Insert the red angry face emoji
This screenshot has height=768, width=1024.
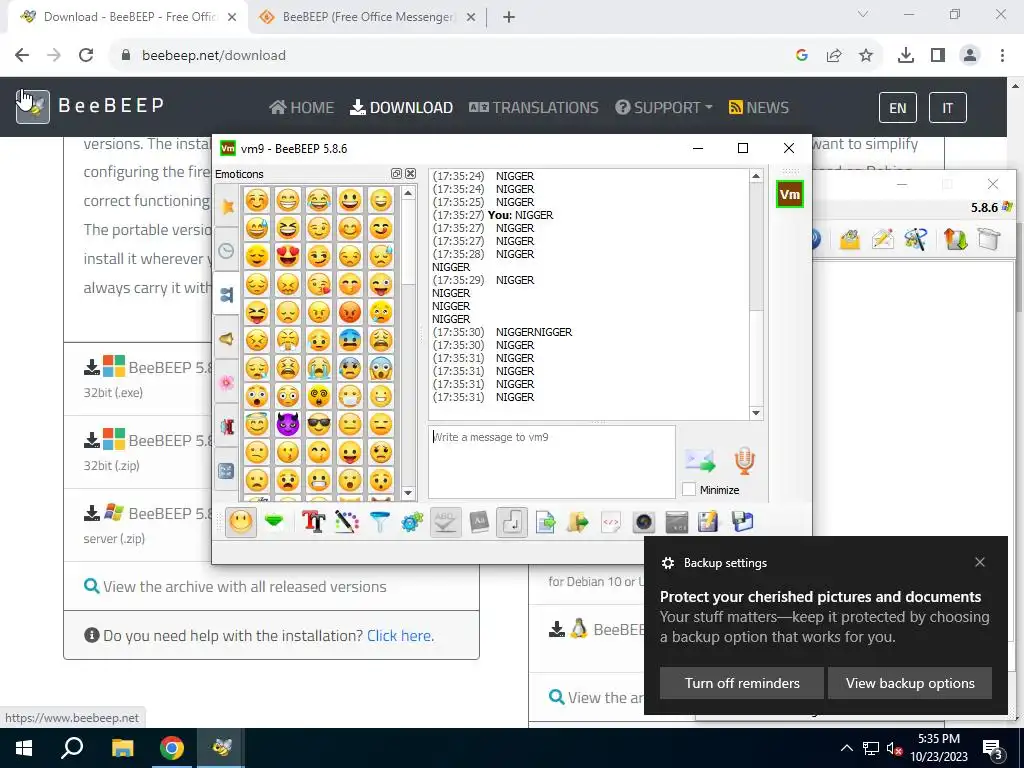pyautogui.click(x=350, y=312)
